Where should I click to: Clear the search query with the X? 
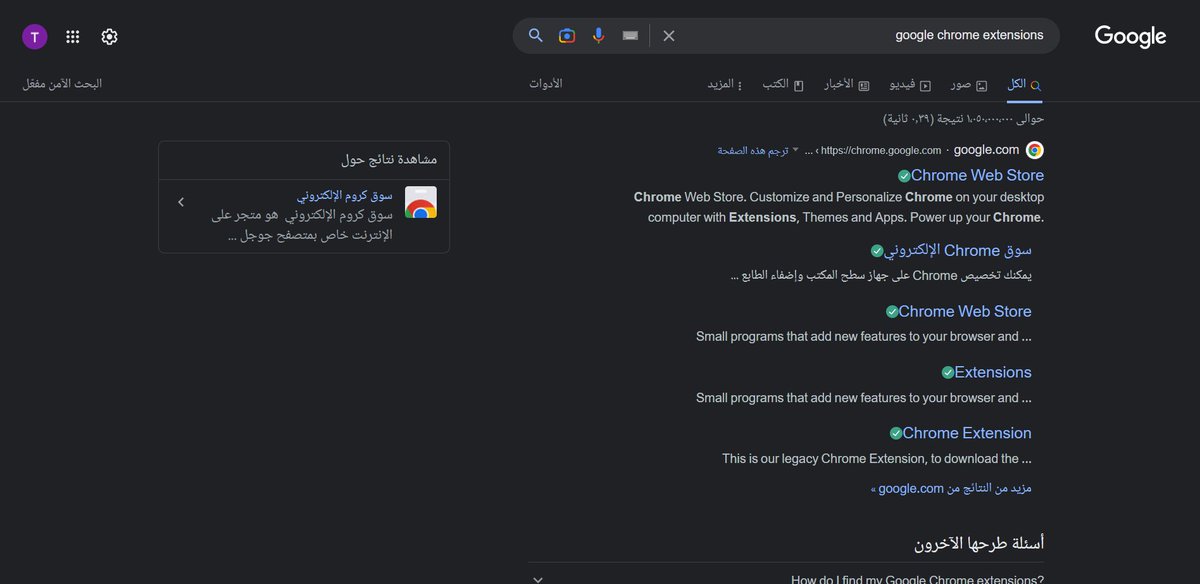[669, 35]
